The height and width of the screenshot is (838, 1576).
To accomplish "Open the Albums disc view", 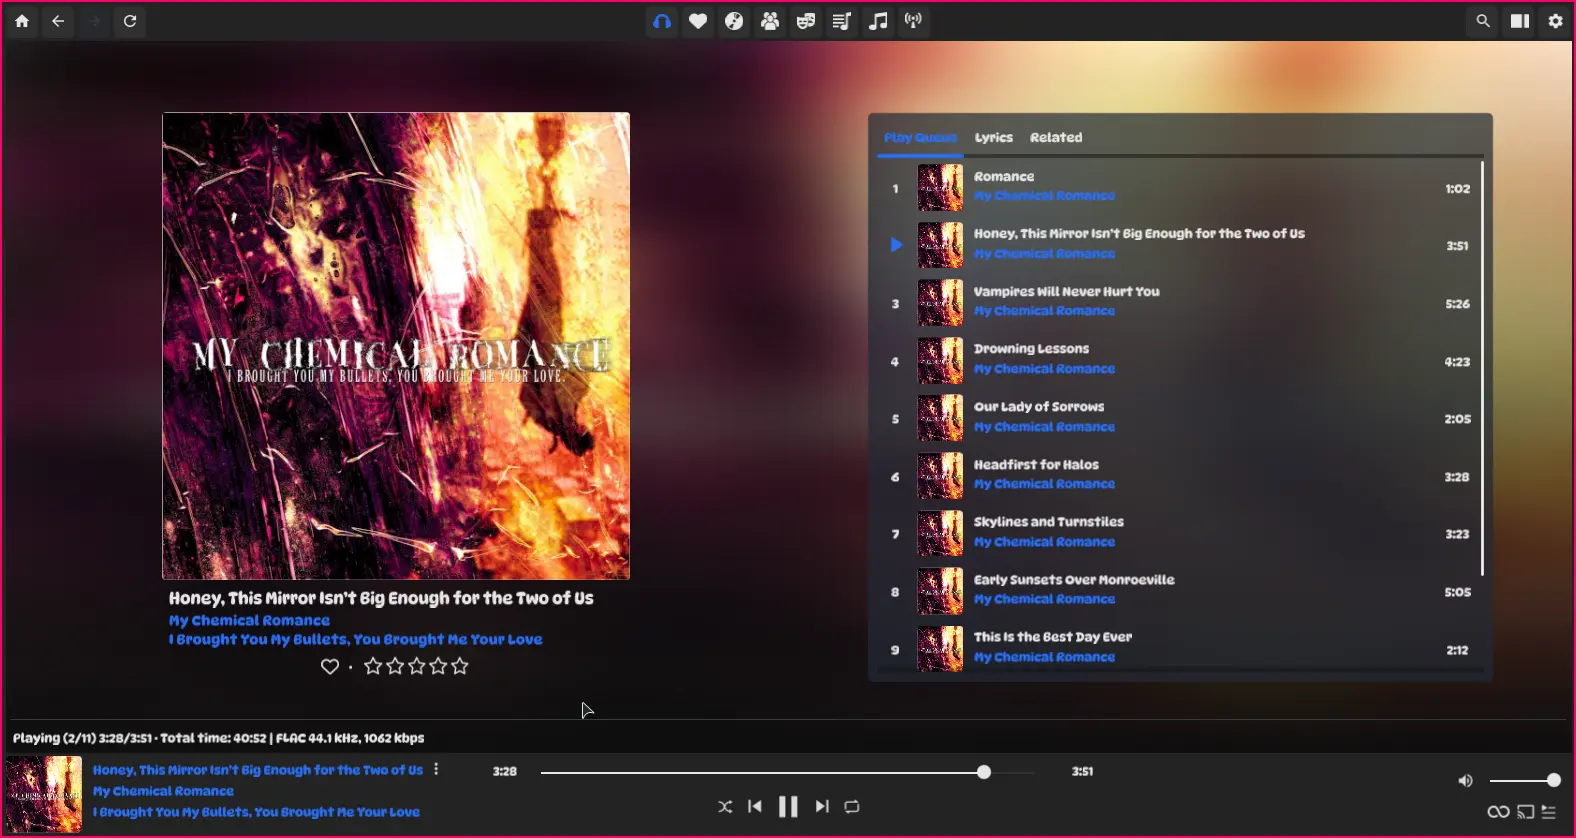I will click(x=734, y=21).
